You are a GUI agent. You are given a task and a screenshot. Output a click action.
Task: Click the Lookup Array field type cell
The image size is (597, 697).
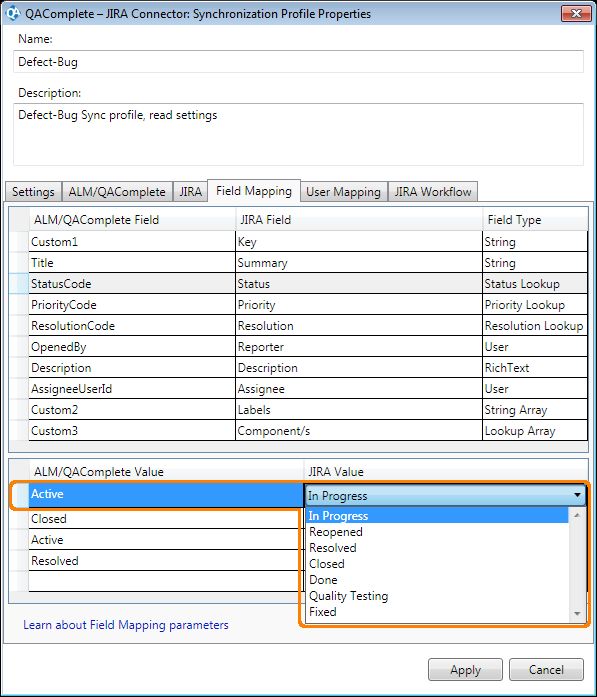535,431
